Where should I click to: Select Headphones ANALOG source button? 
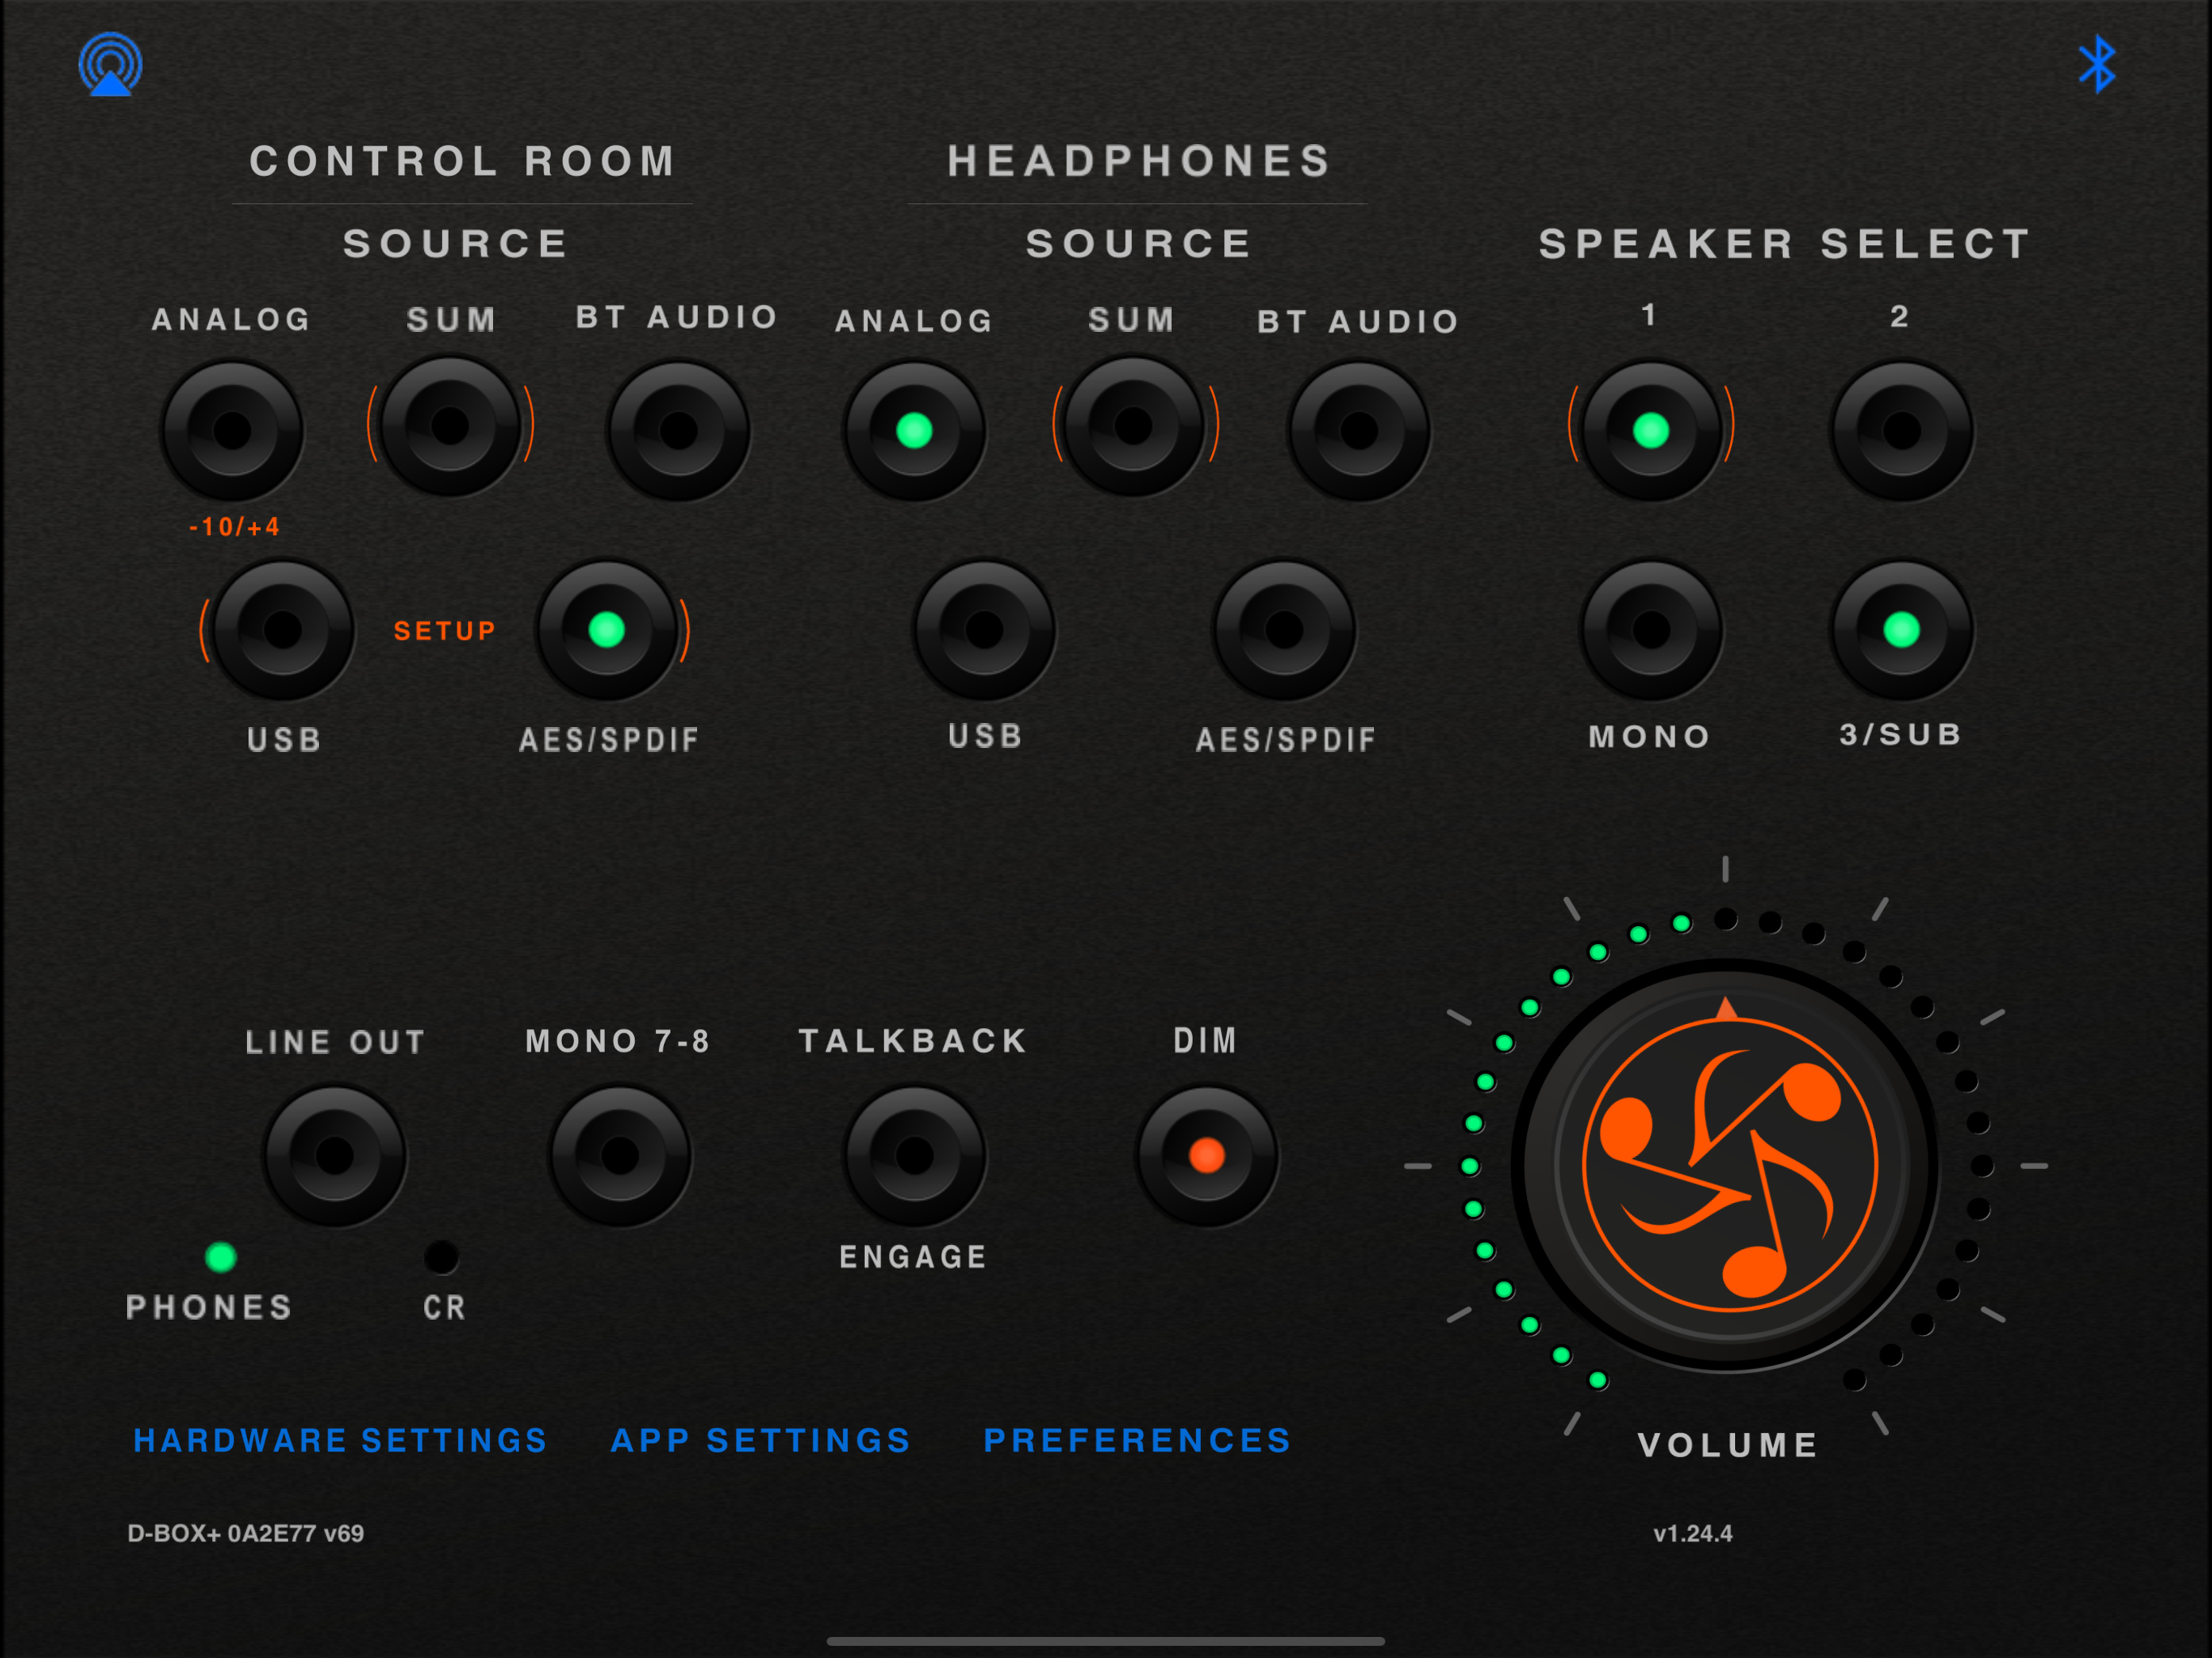[915, 431]
